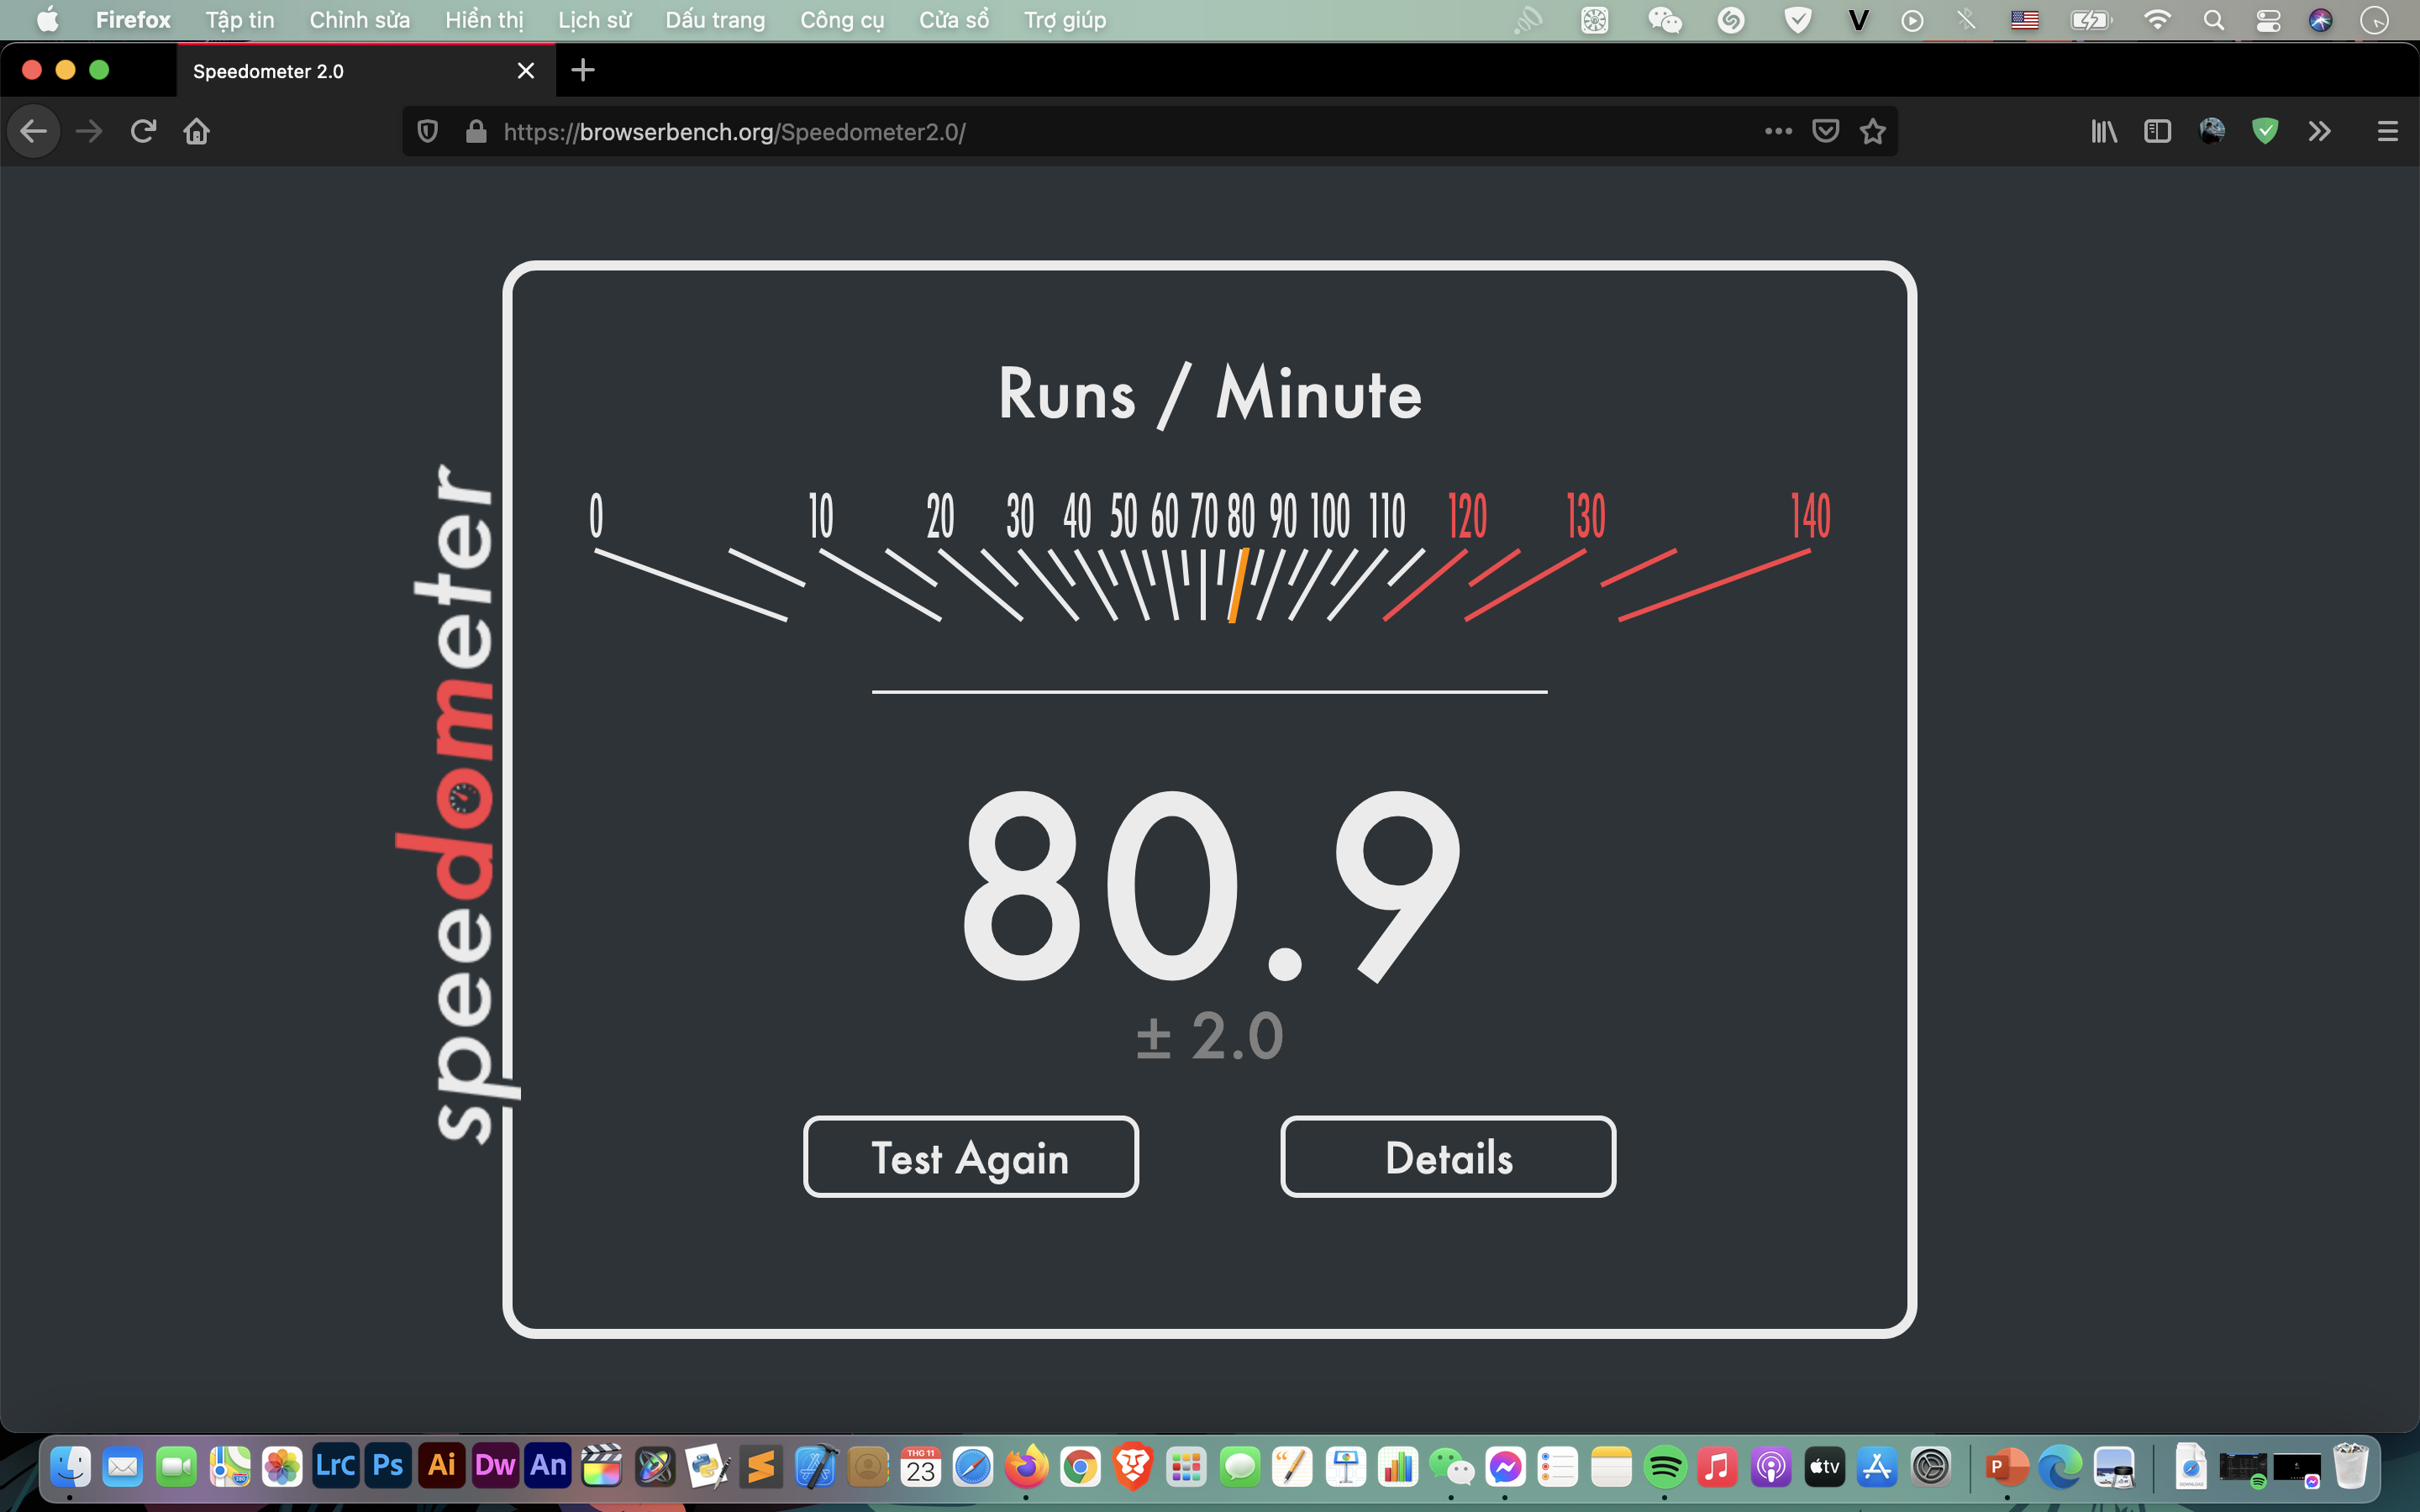
Task: Click the Pocket save icon
Action: click(1826, 131)
